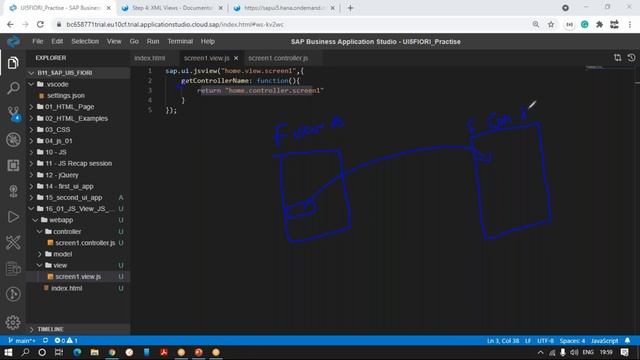Open Manage settings gear icon
This screenshot has height=360, width=640.
click(x=13, y=322)
